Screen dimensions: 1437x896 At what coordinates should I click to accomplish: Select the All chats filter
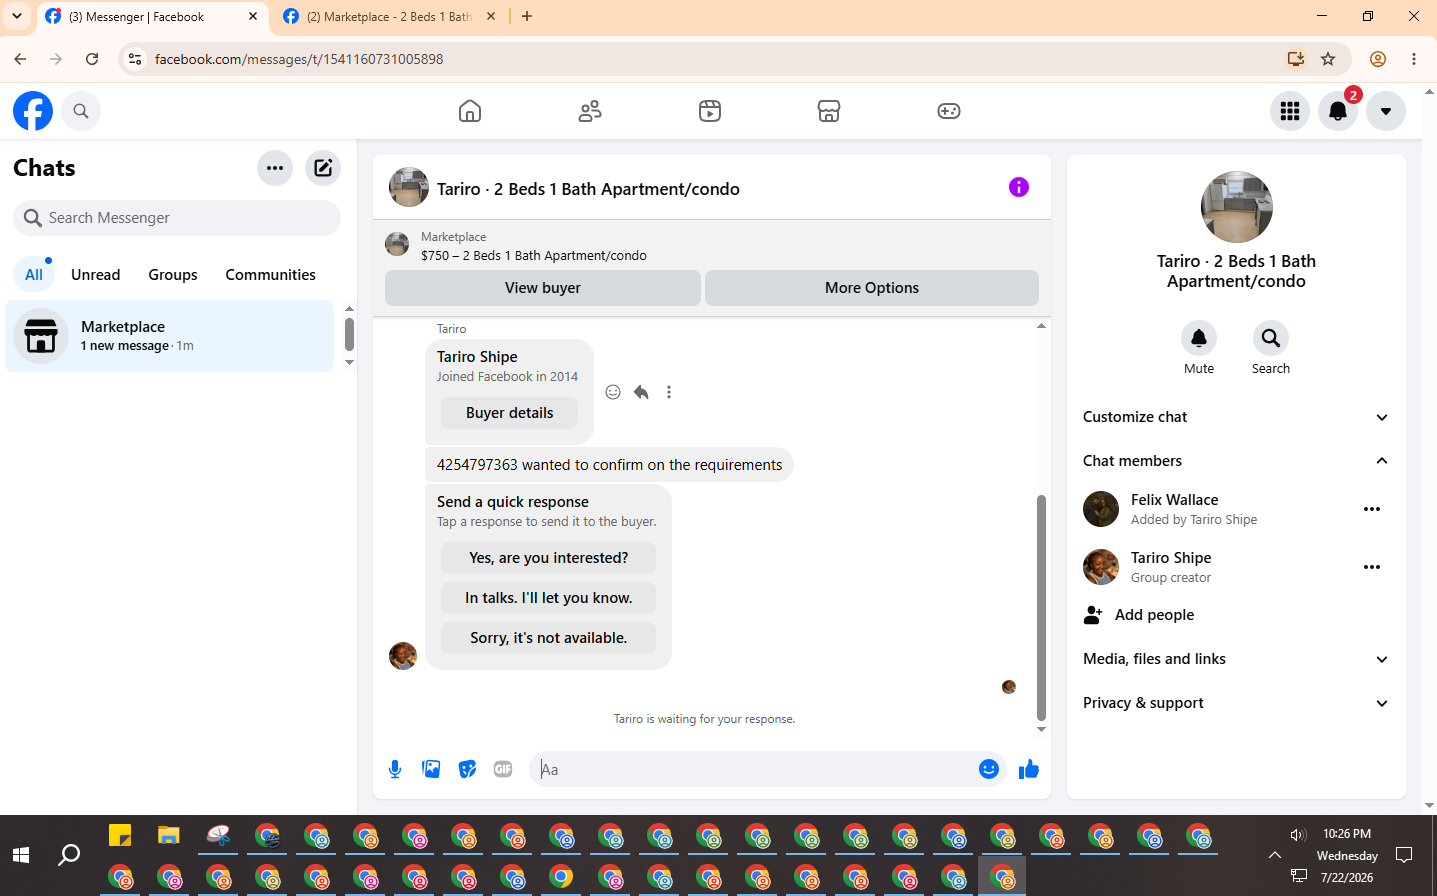pyautogui.click(x=34, y=275)
